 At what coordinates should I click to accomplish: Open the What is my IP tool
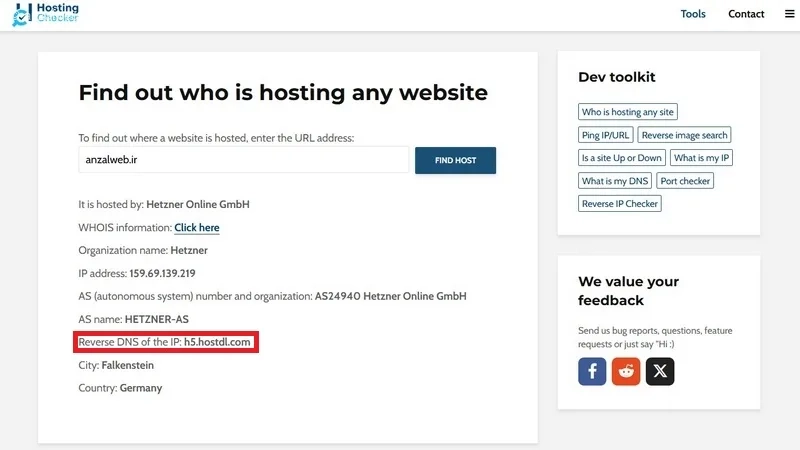(x=701, y=158)
